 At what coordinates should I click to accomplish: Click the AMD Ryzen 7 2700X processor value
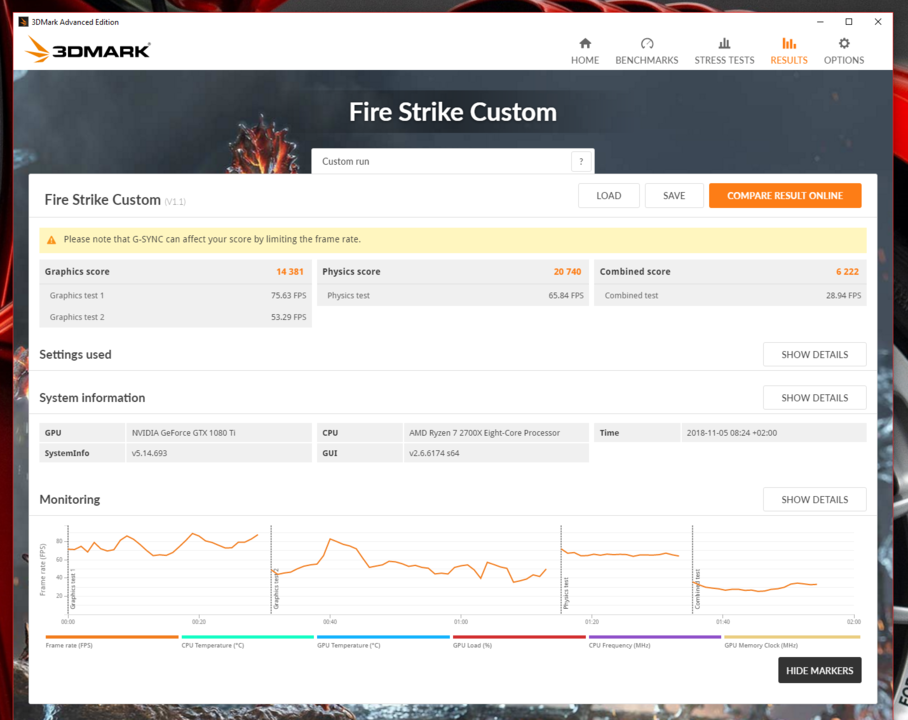484,433
